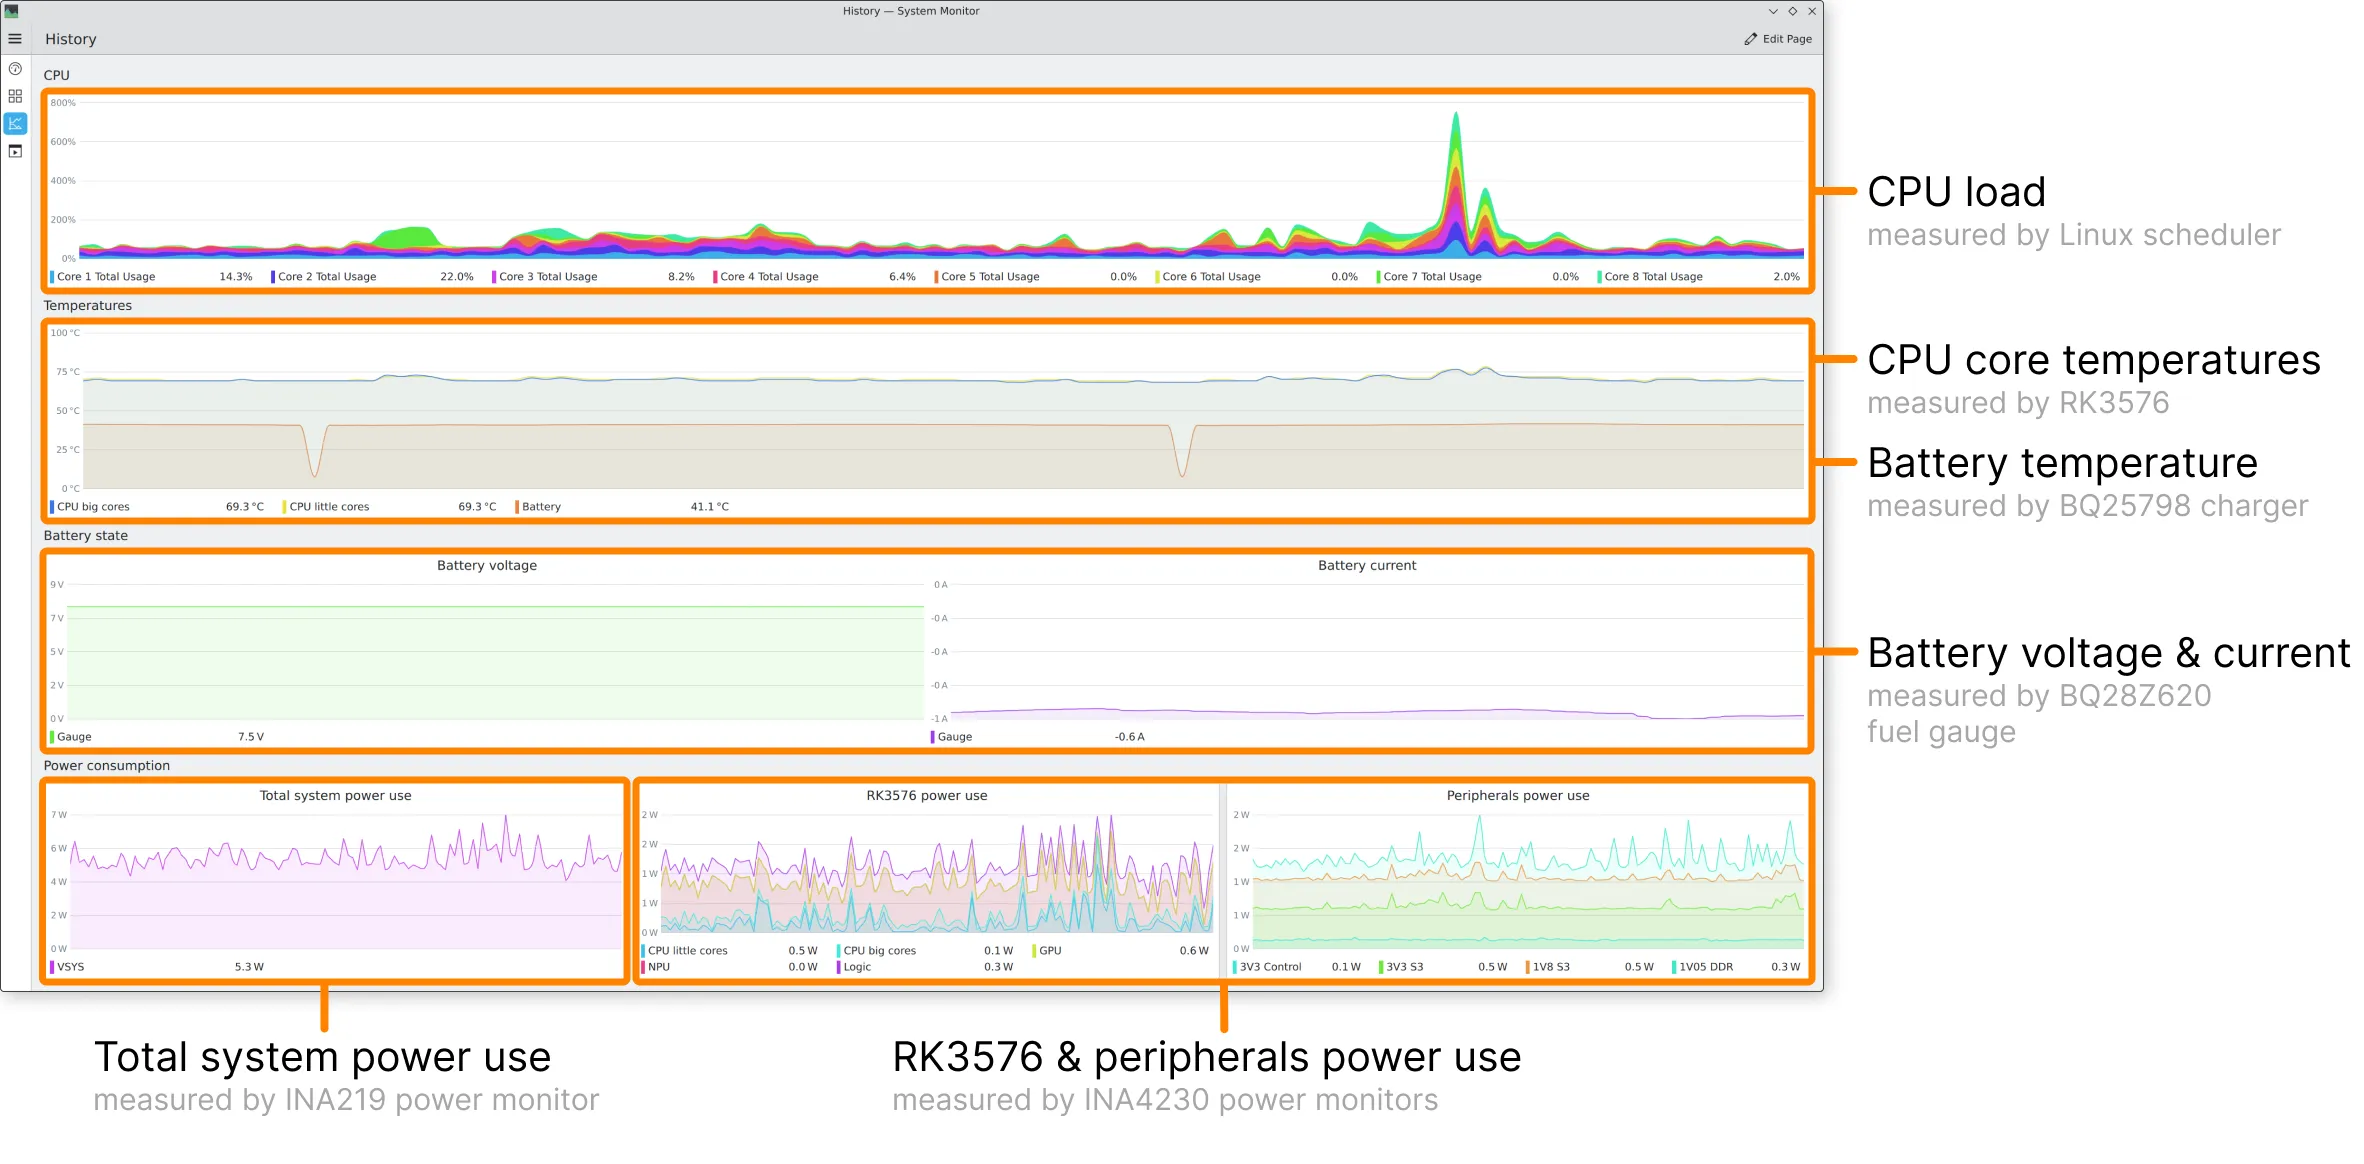
Task: Click the NPU power legend entry
Action: 730,967
